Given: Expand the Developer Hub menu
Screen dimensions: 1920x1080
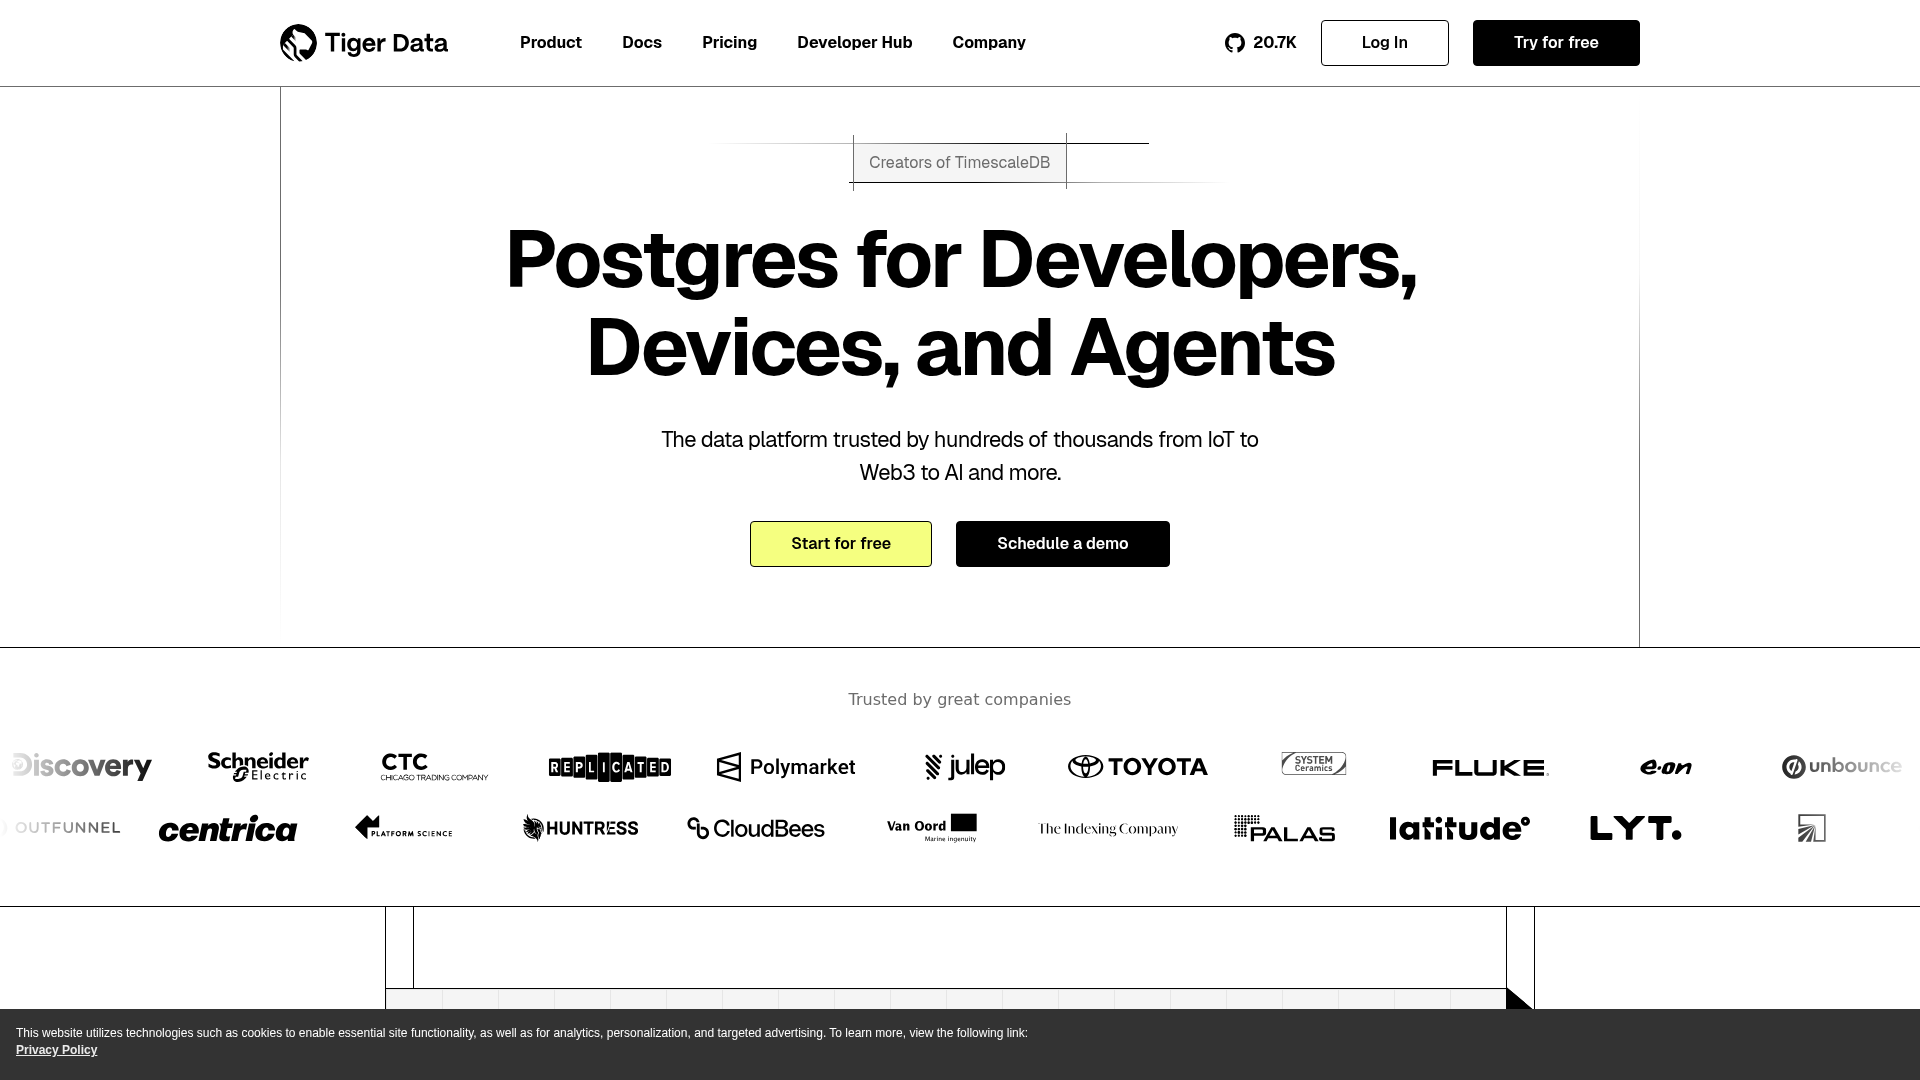Looking at the screenshot, I should (x=854, y=43).
